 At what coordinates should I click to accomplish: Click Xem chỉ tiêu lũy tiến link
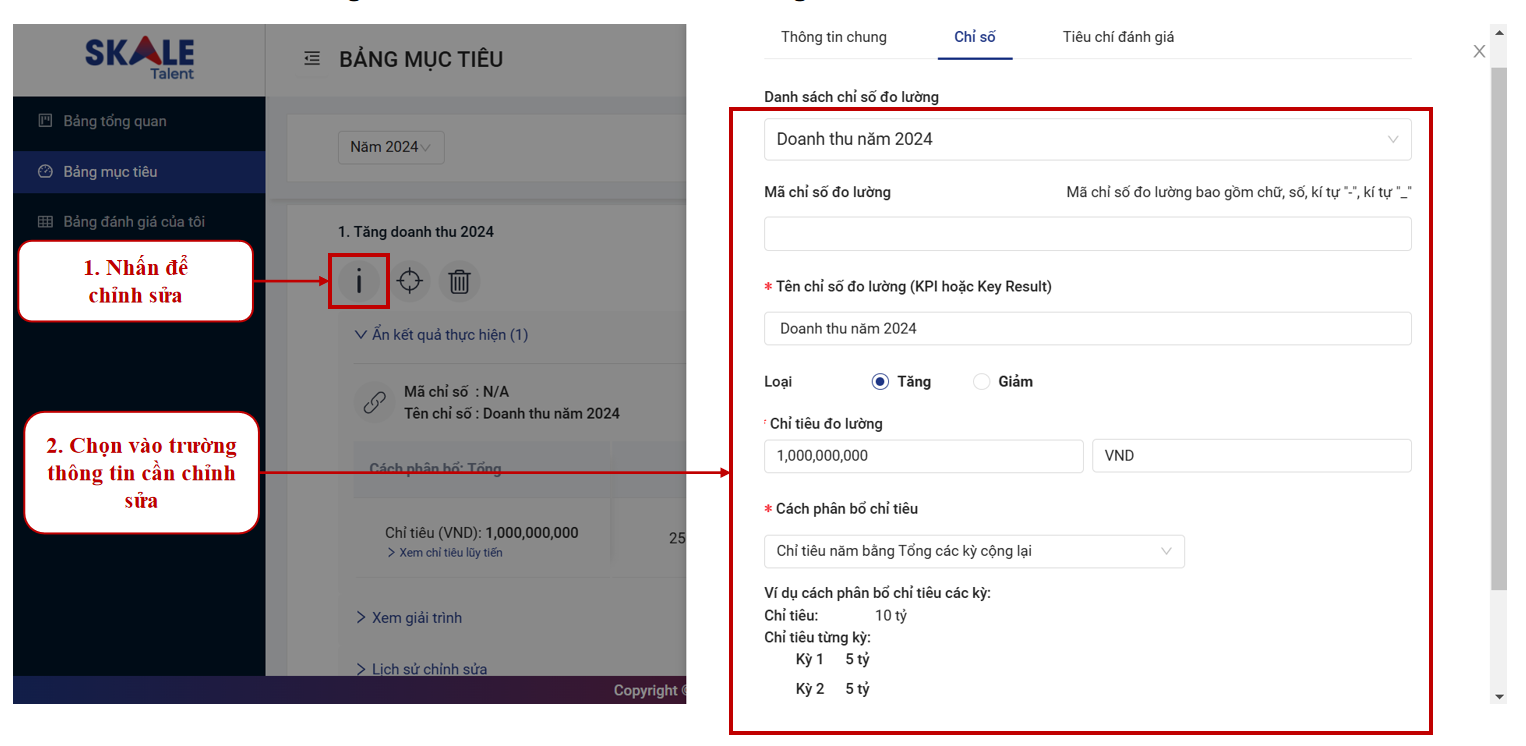444,553
